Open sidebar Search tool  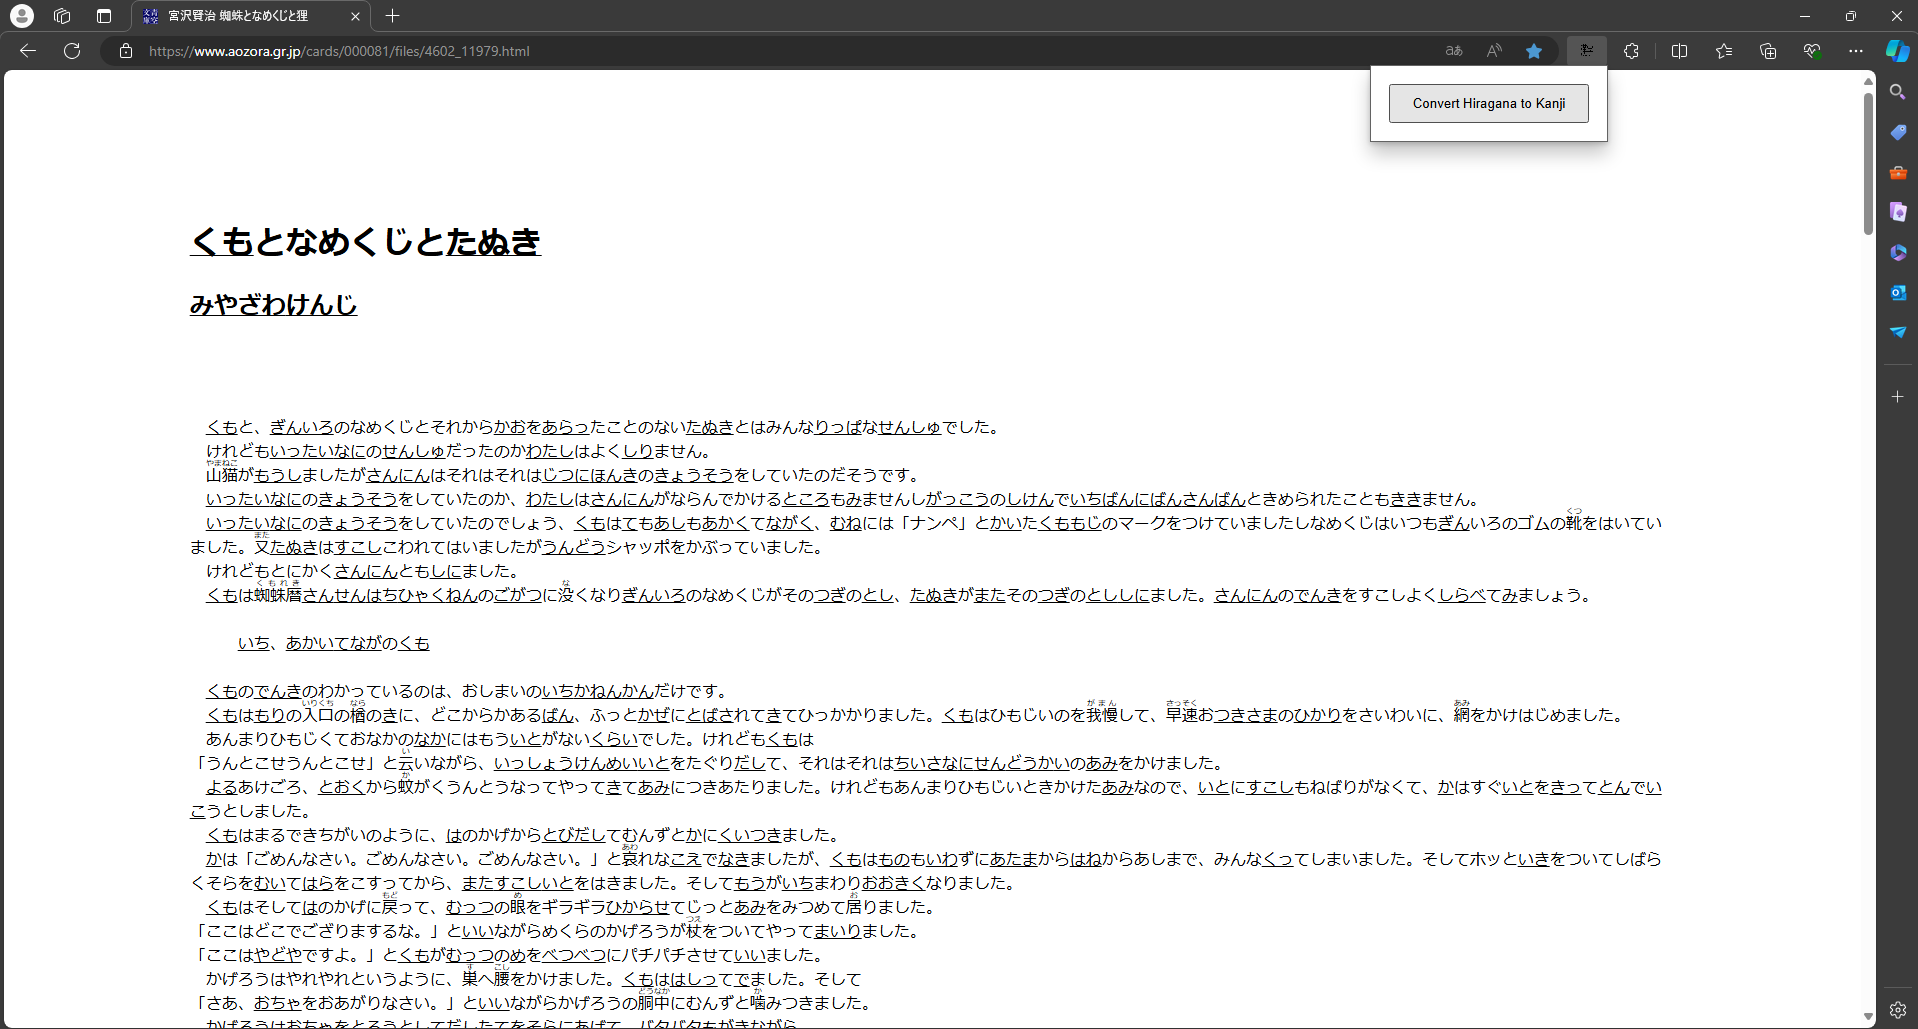(x=1897, y=92)
